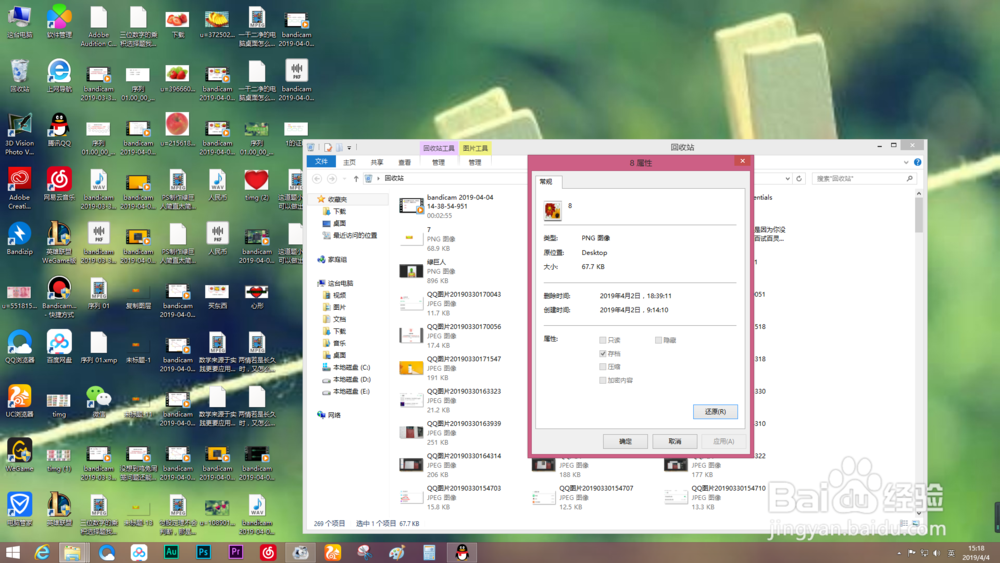Image resolution: width=1000 pixels, height=563 pixels.
Task: Click the Explorer back navigation arrow
Action: point(317,179)
